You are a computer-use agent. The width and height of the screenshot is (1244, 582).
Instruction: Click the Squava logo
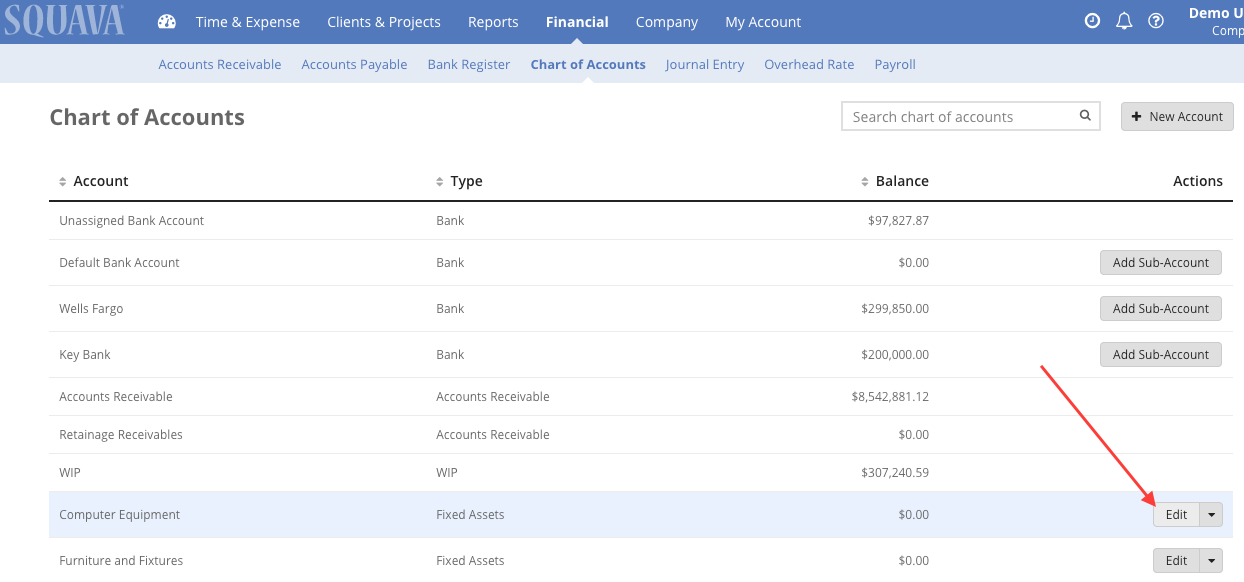tap(63, 20)
